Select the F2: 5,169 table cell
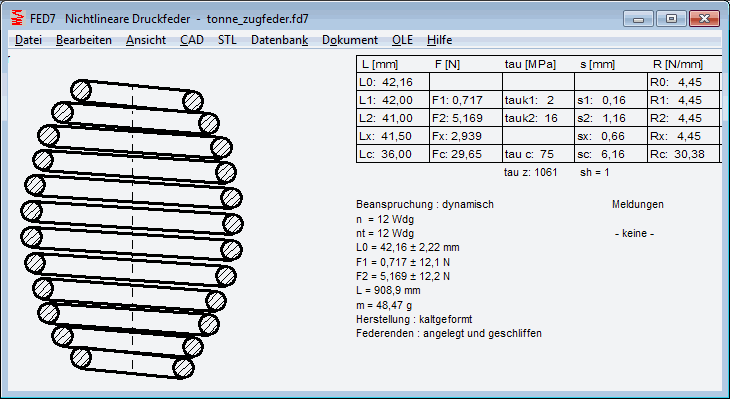 [466, 118]
